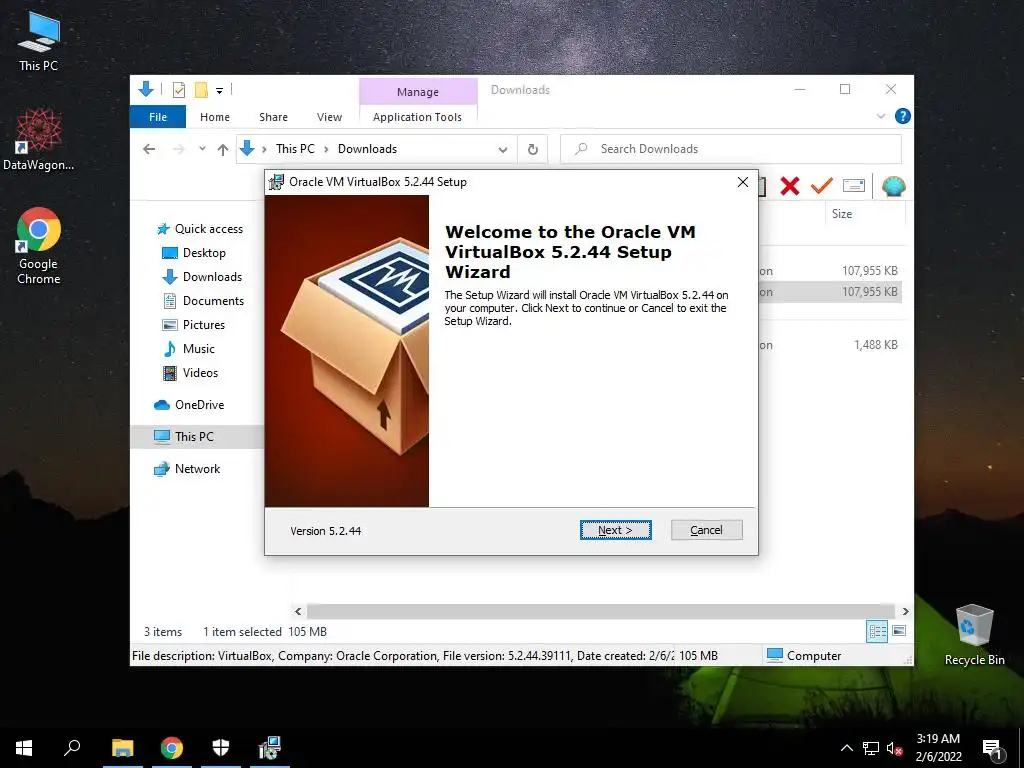Switch to the View ribbon tab

(x=329, y=117)
